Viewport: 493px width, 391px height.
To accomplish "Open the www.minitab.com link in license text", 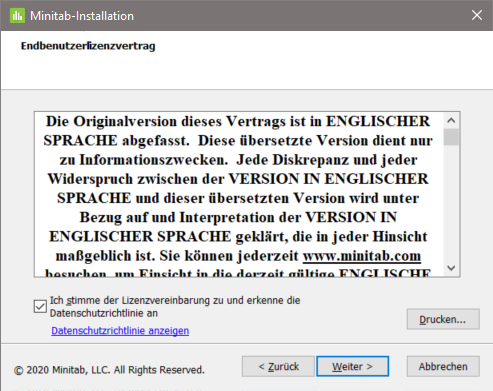I will coord(362,256).
